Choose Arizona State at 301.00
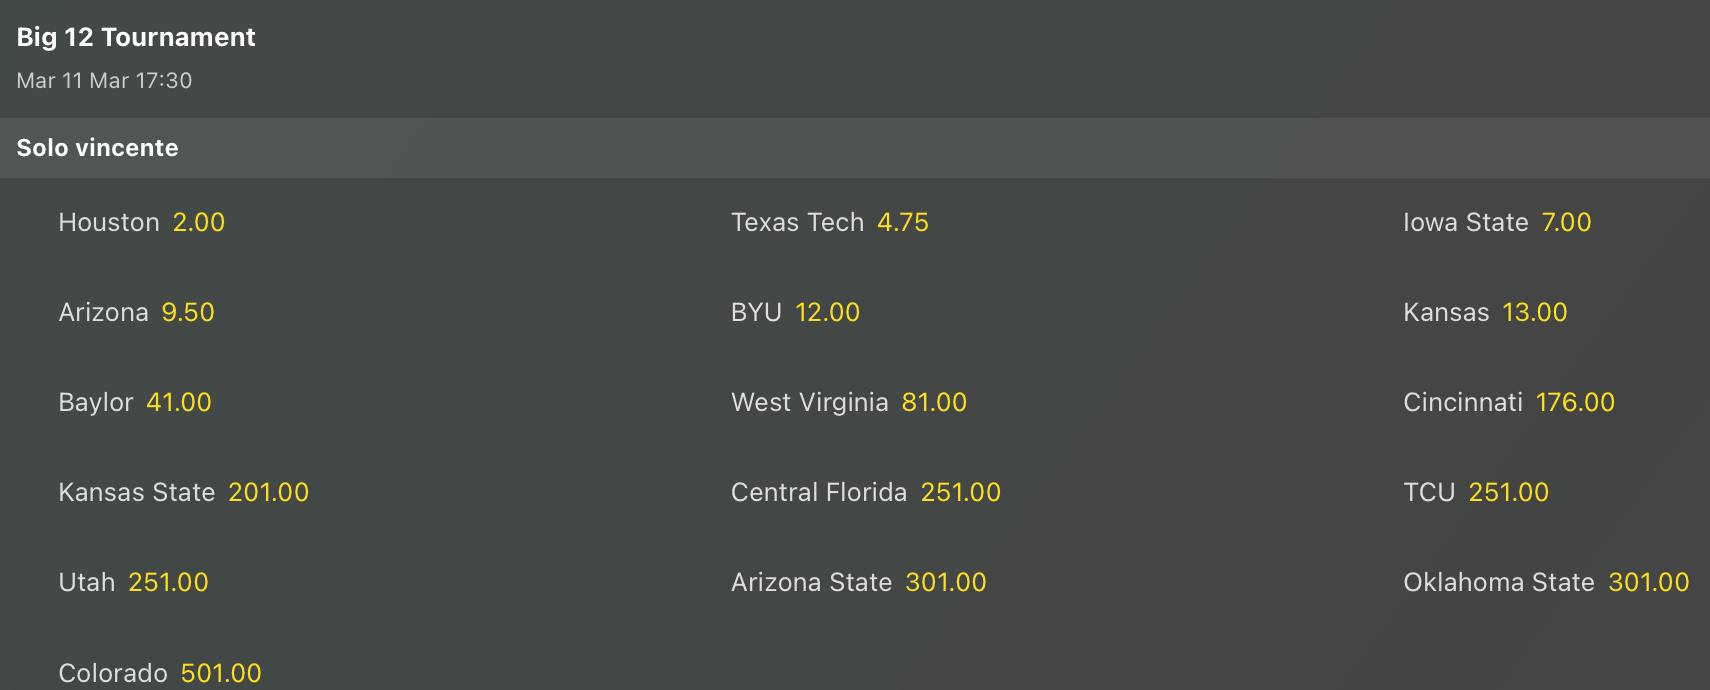This screenshot has height=690, width=1710. point(945,582)
